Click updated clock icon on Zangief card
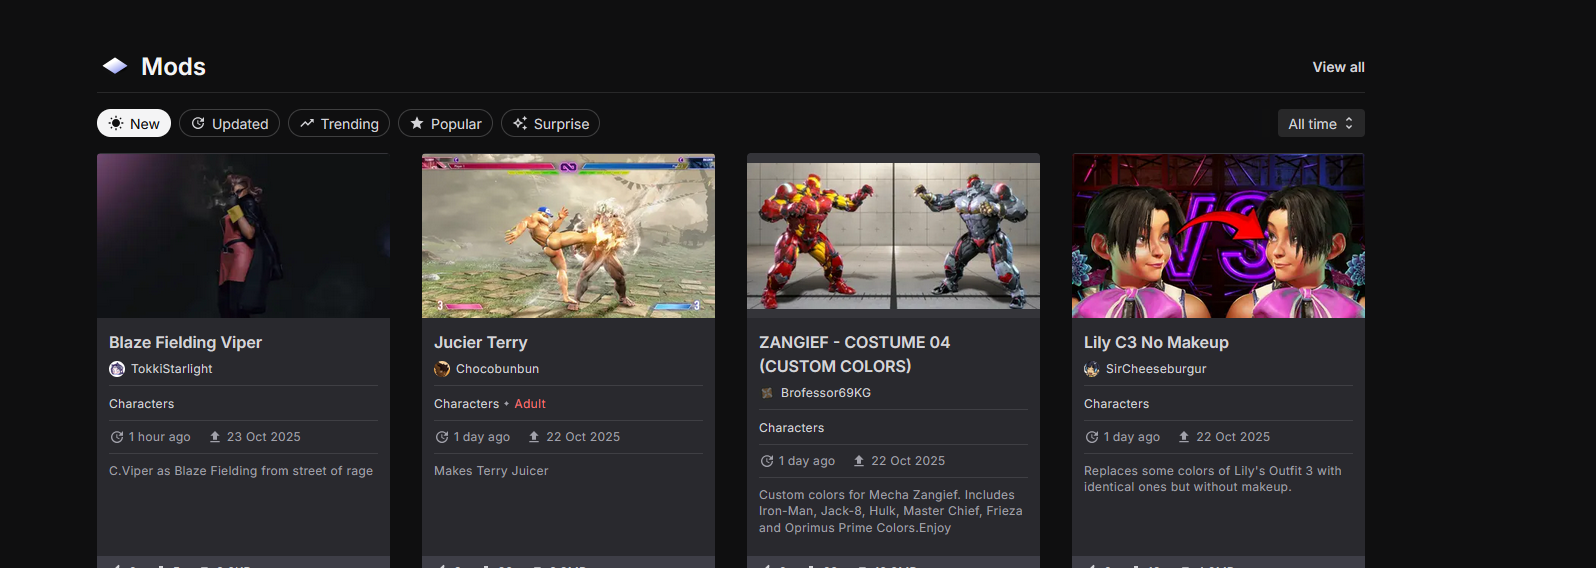 (766, 461)
